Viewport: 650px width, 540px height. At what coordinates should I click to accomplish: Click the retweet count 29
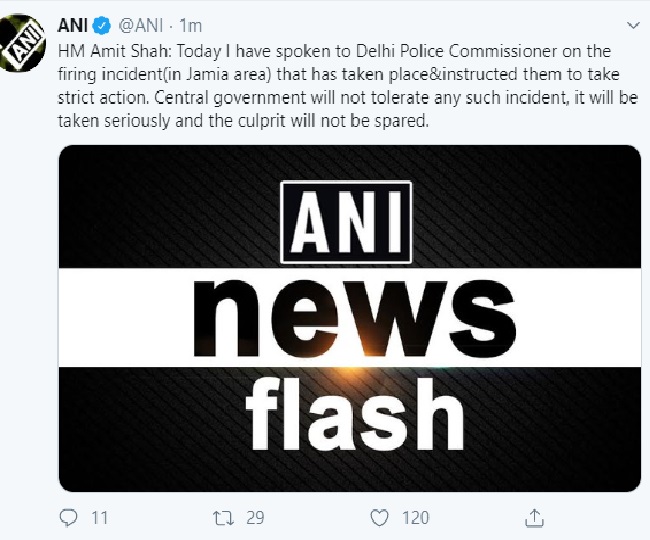coord(255,517)
